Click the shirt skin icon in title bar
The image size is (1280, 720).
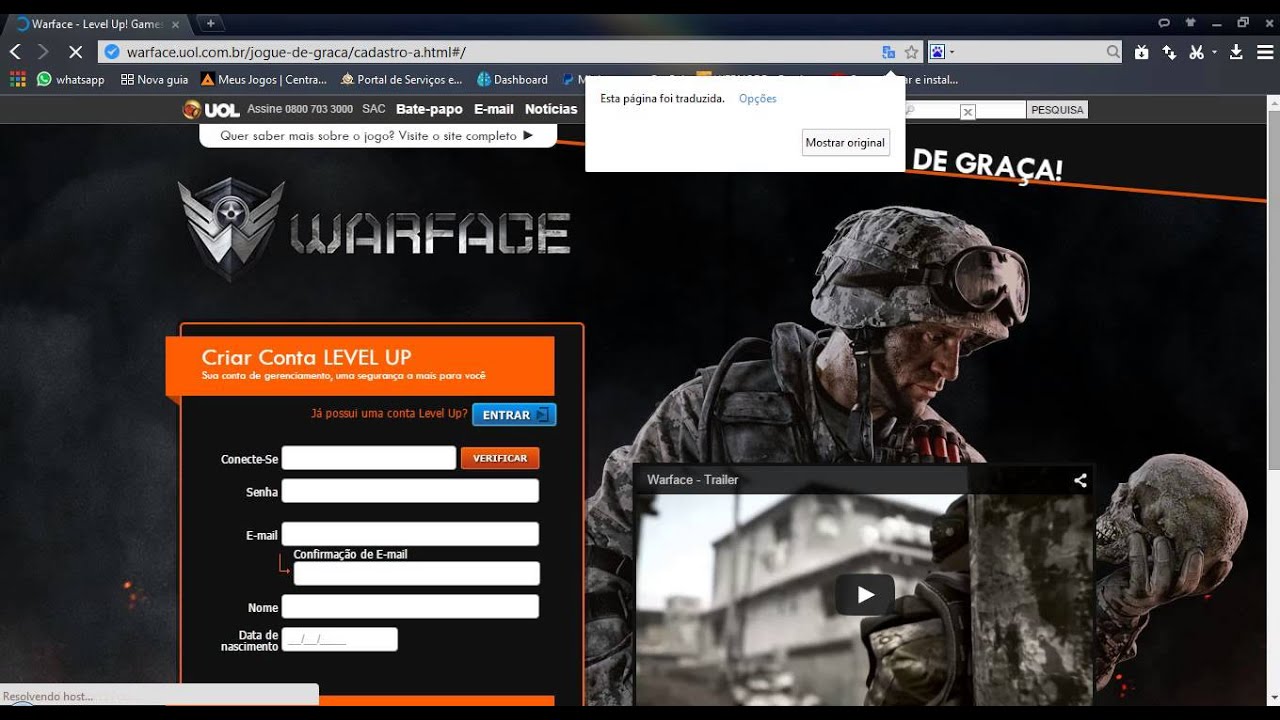pyautogui.click(x=1190, y=22)
